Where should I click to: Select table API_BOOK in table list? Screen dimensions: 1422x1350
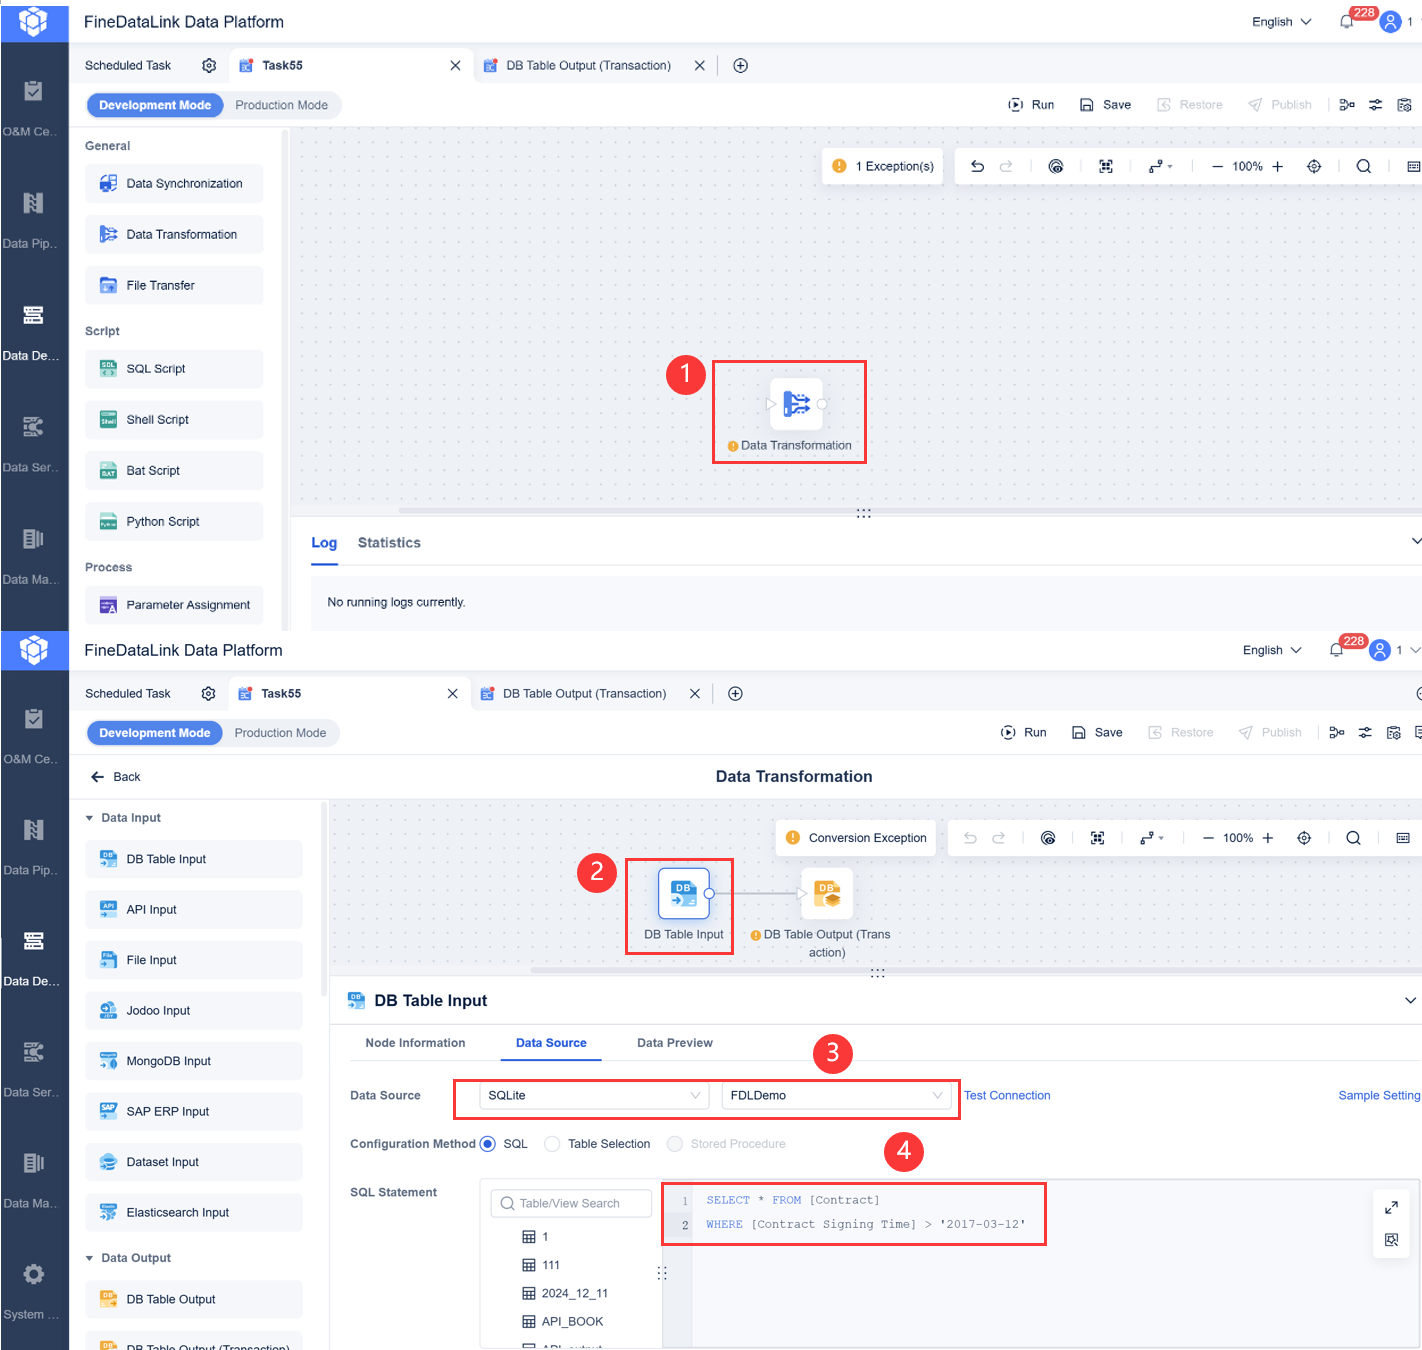(563, 1322)
